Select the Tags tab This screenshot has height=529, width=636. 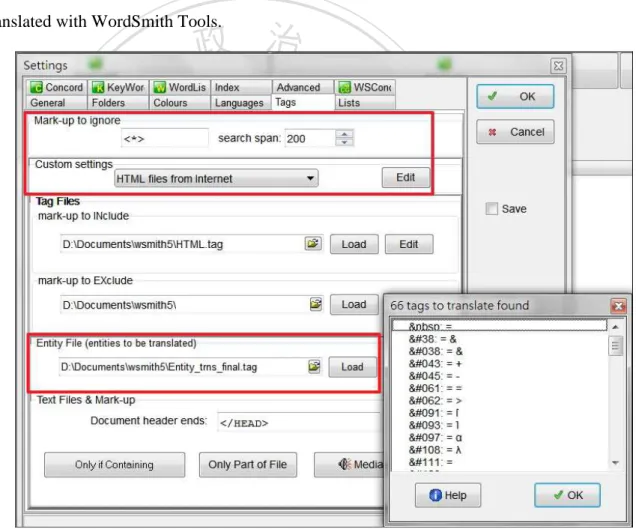(303, 102)
